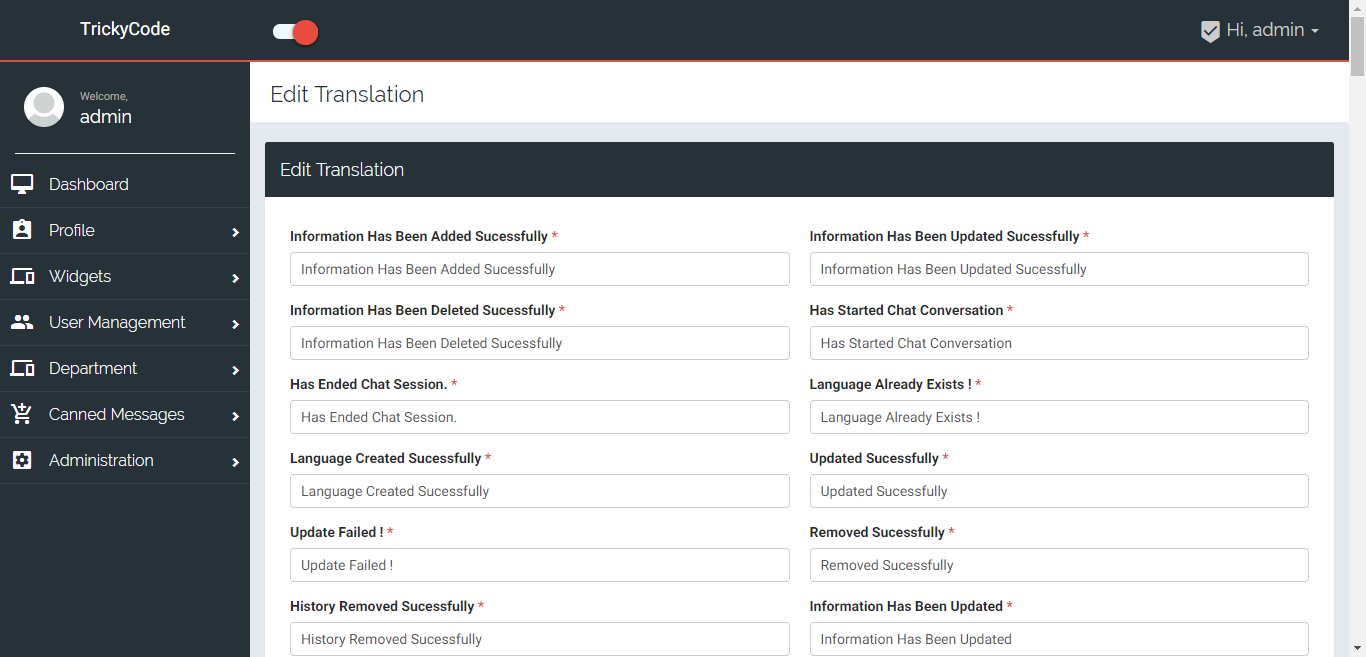Click the Dashboard monitor icon

[x=22, y=184]
